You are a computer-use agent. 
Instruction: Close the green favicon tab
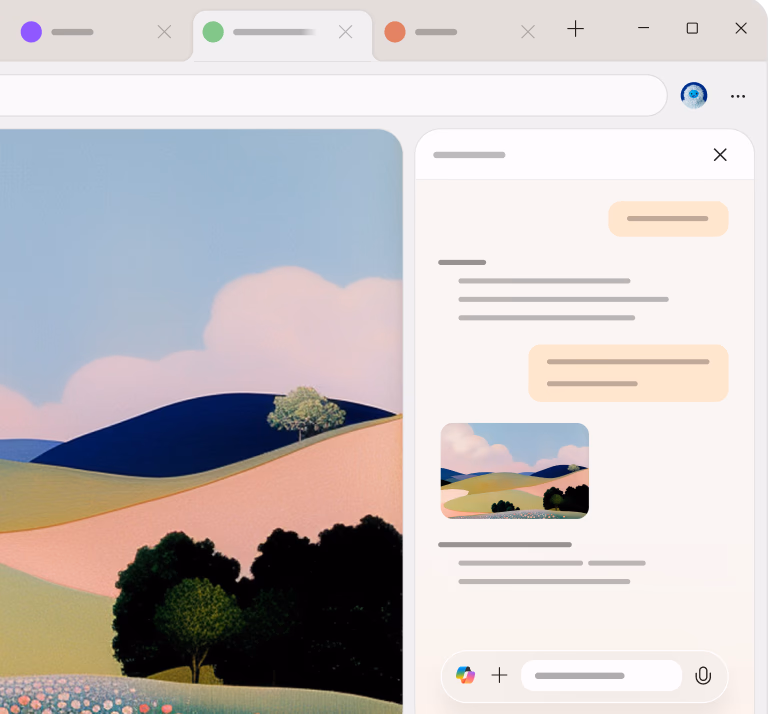345,32
